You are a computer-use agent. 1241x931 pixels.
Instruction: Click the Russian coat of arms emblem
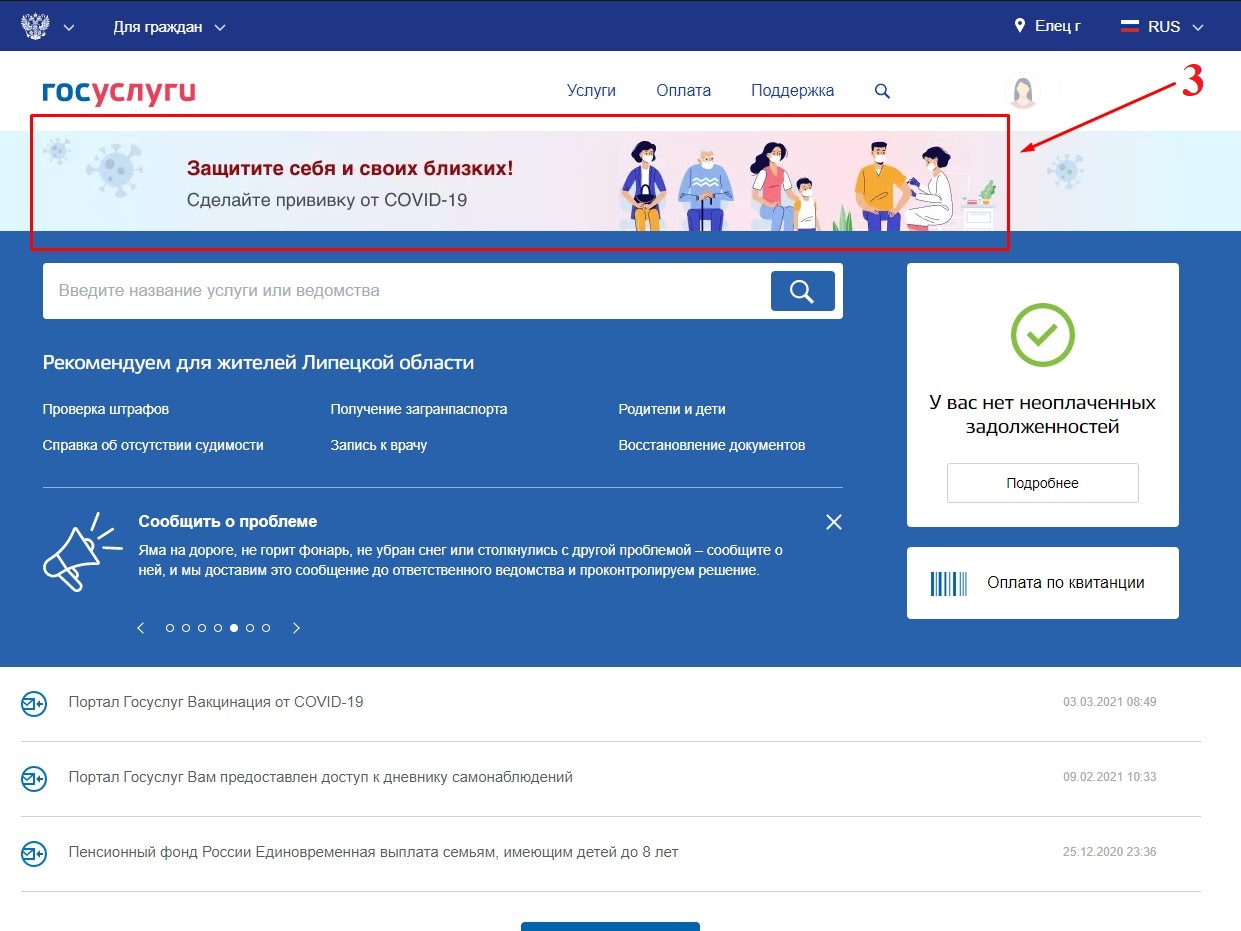point(35,26)
